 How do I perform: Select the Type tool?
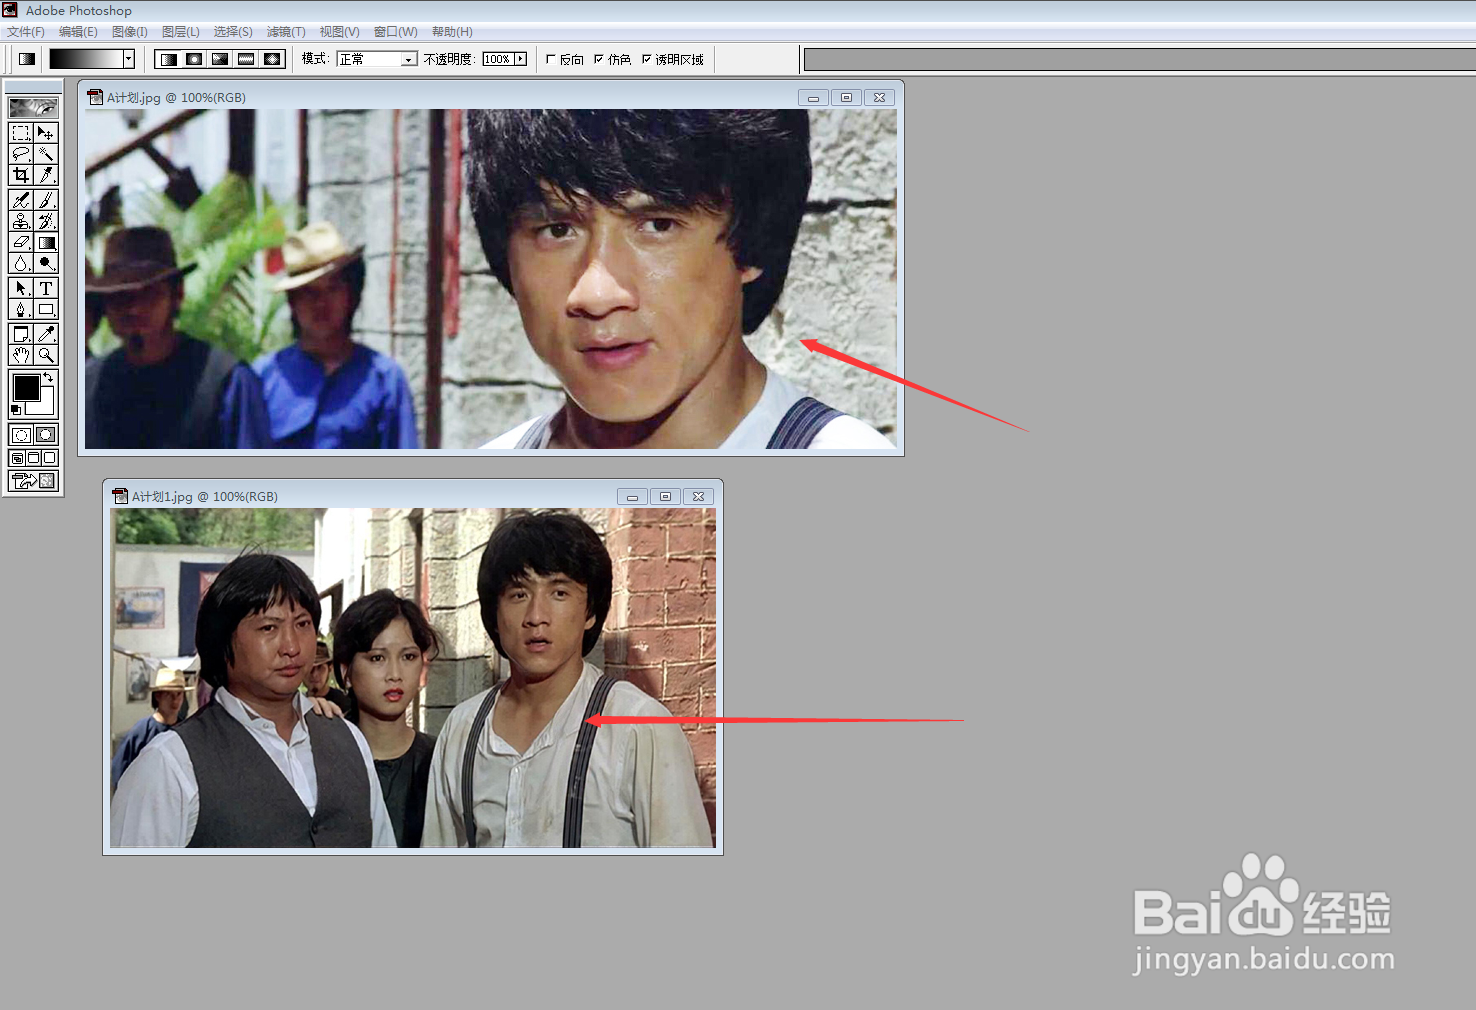[x=46, y=288]
